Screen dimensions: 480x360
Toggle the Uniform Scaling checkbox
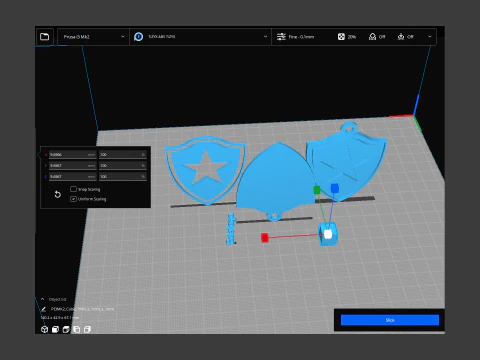pos(73,199)
